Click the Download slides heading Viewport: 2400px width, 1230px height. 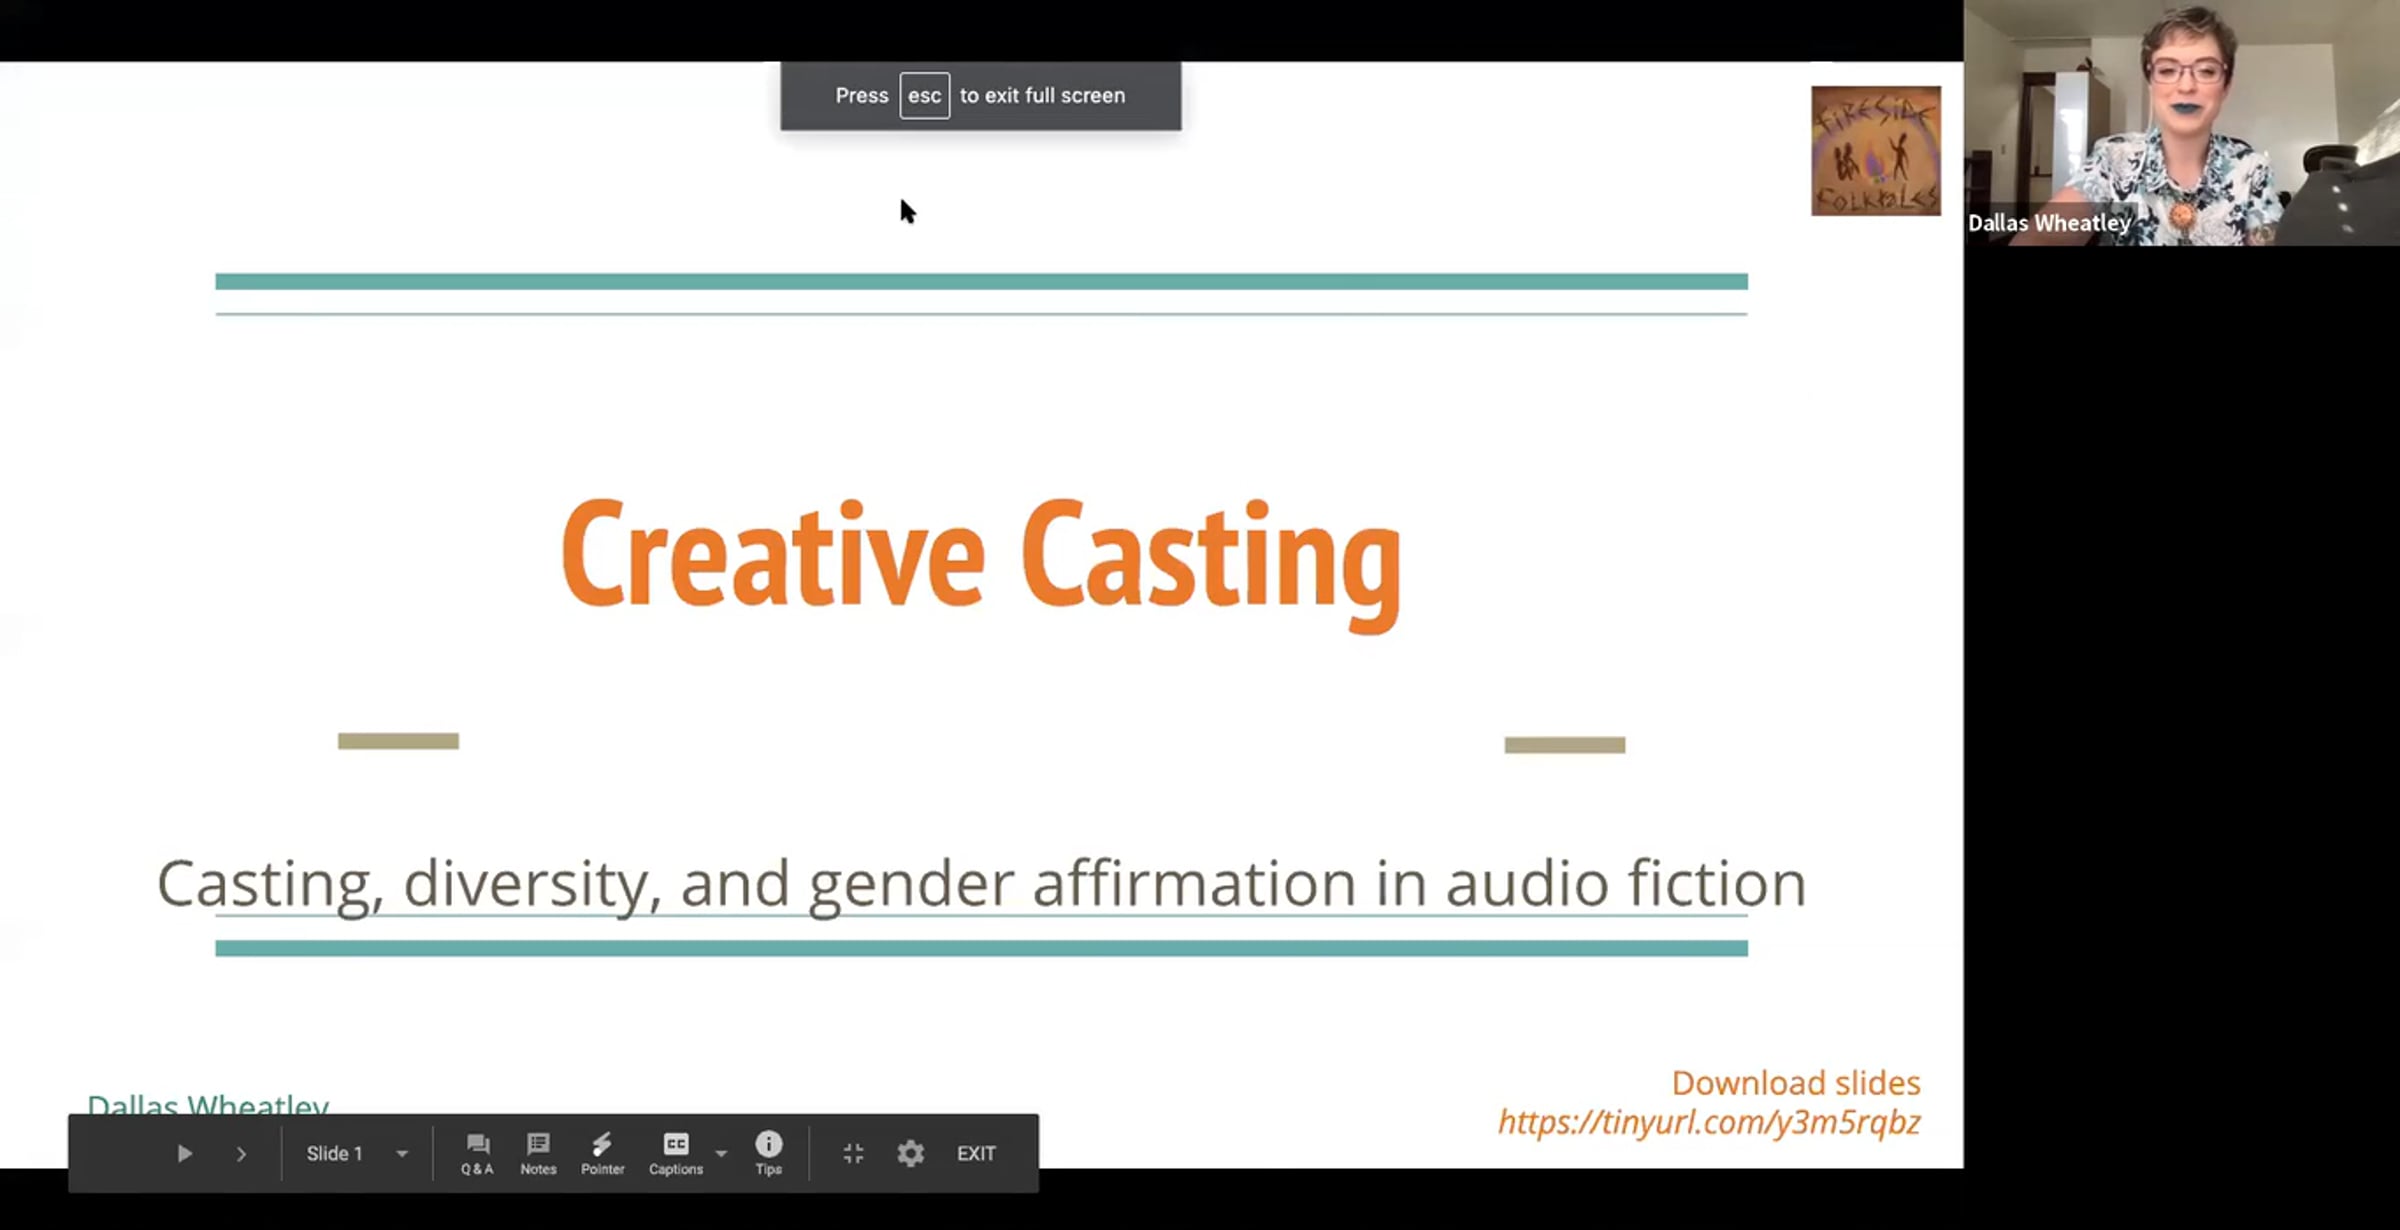(1795, 1083)
